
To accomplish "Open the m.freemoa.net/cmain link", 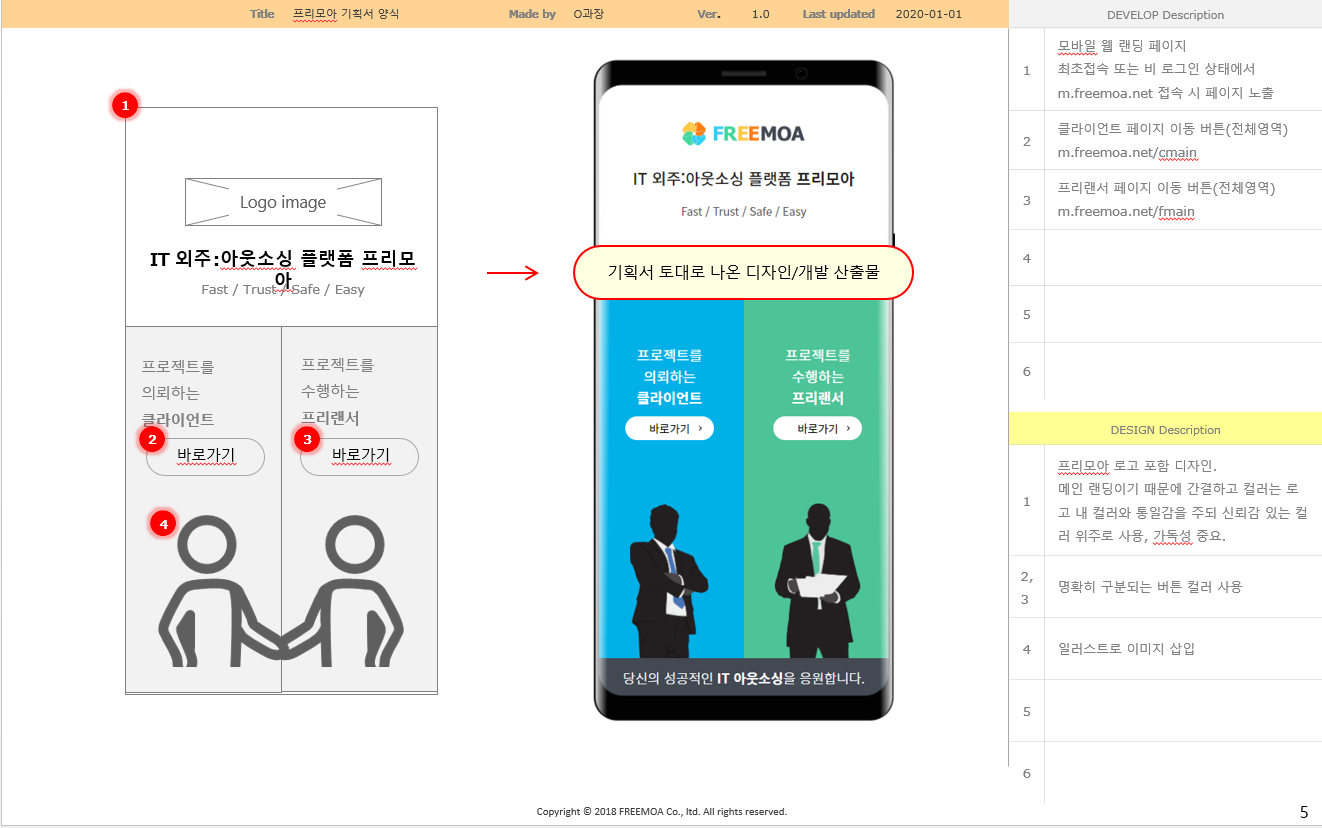I will (x=1127, y=153).
